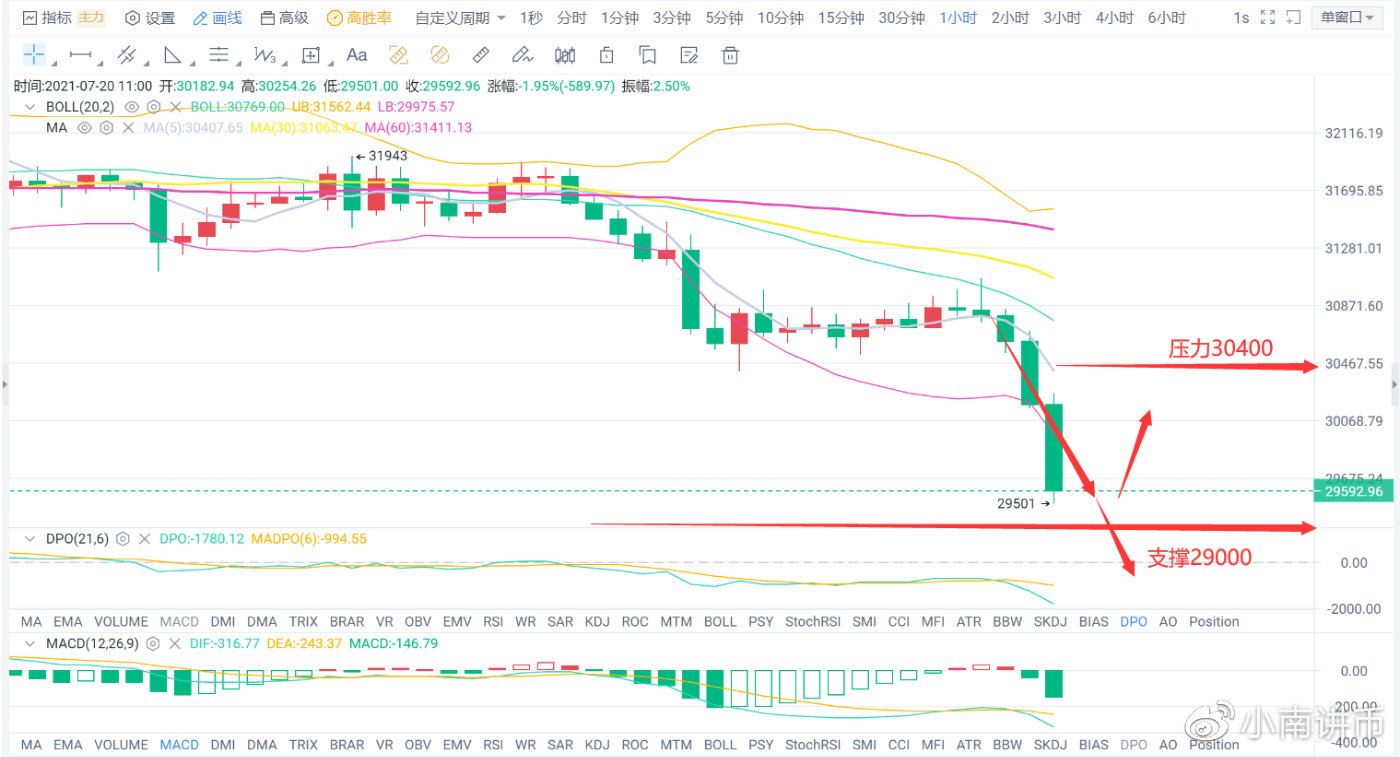Select KDJ in the DPO indicator row

pos(597,621)
